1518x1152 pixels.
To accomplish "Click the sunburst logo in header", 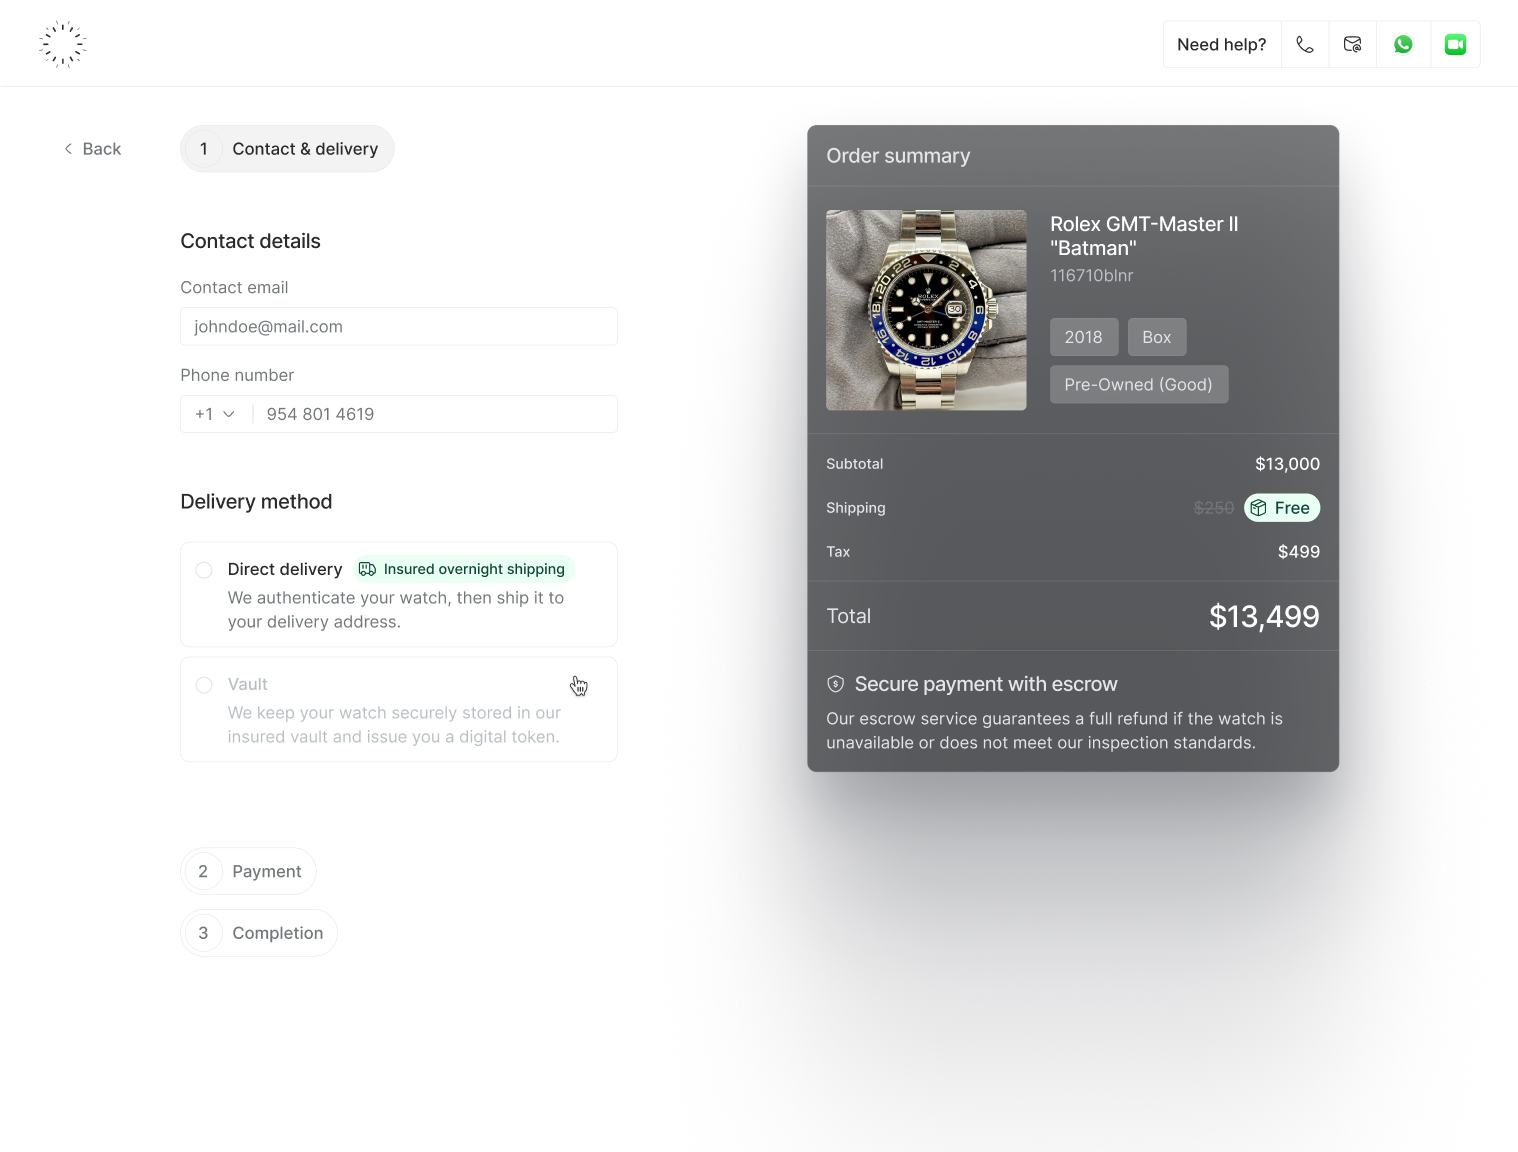I will (62, 44).
